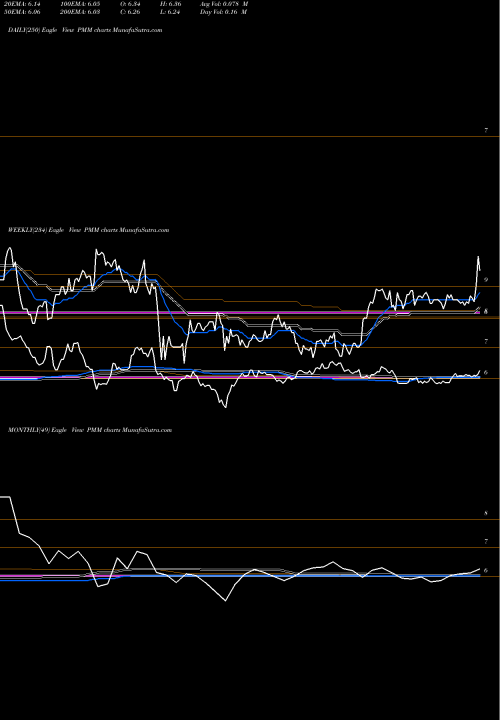Click the weekly chart axis label 8

486,312
